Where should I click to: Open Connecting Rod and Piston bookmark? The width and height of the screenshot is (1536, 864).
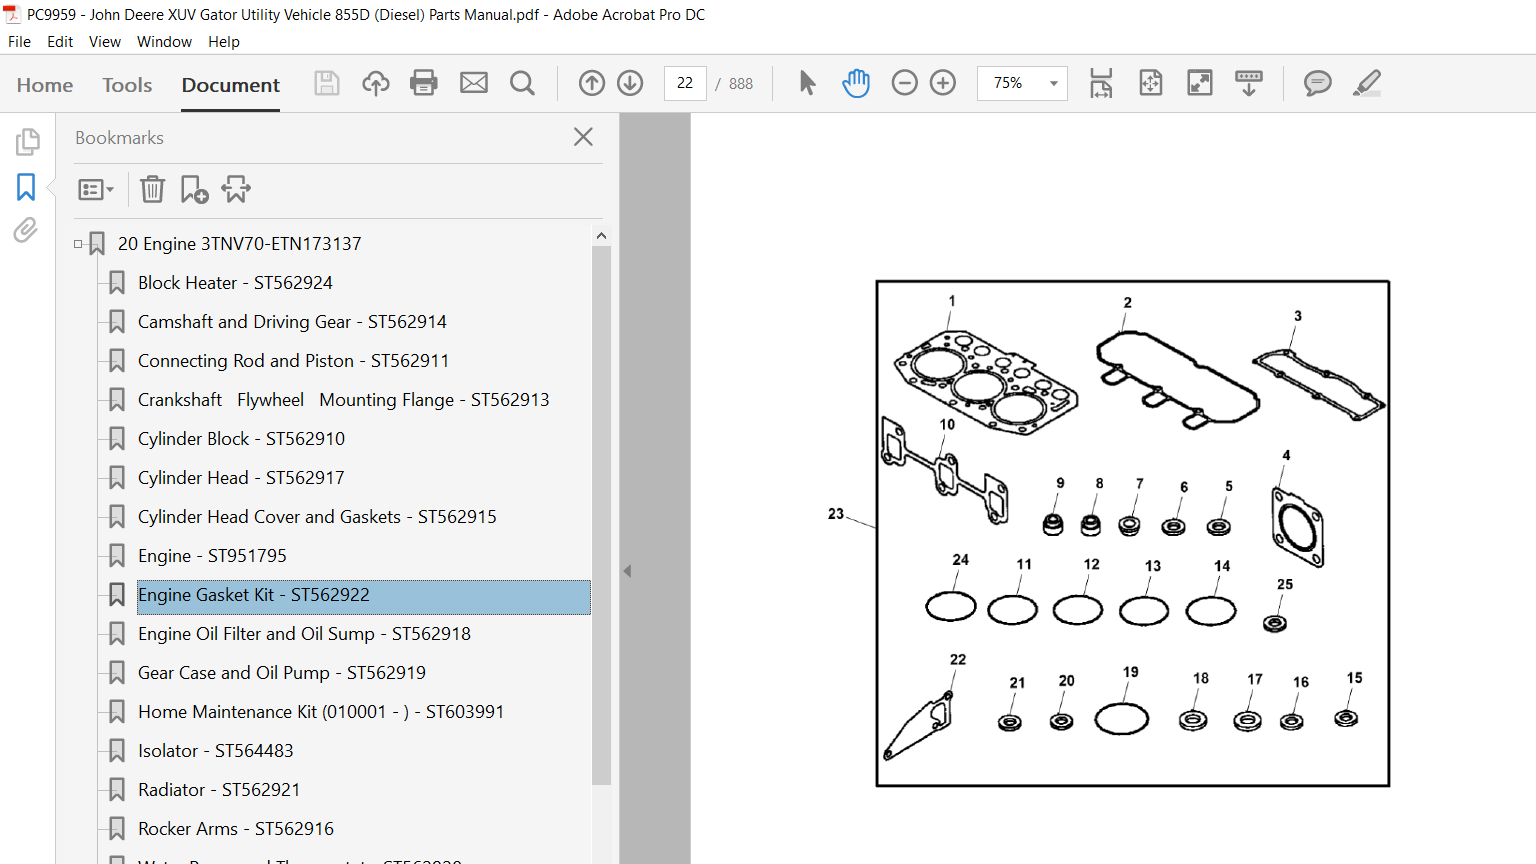click(293, 361)
